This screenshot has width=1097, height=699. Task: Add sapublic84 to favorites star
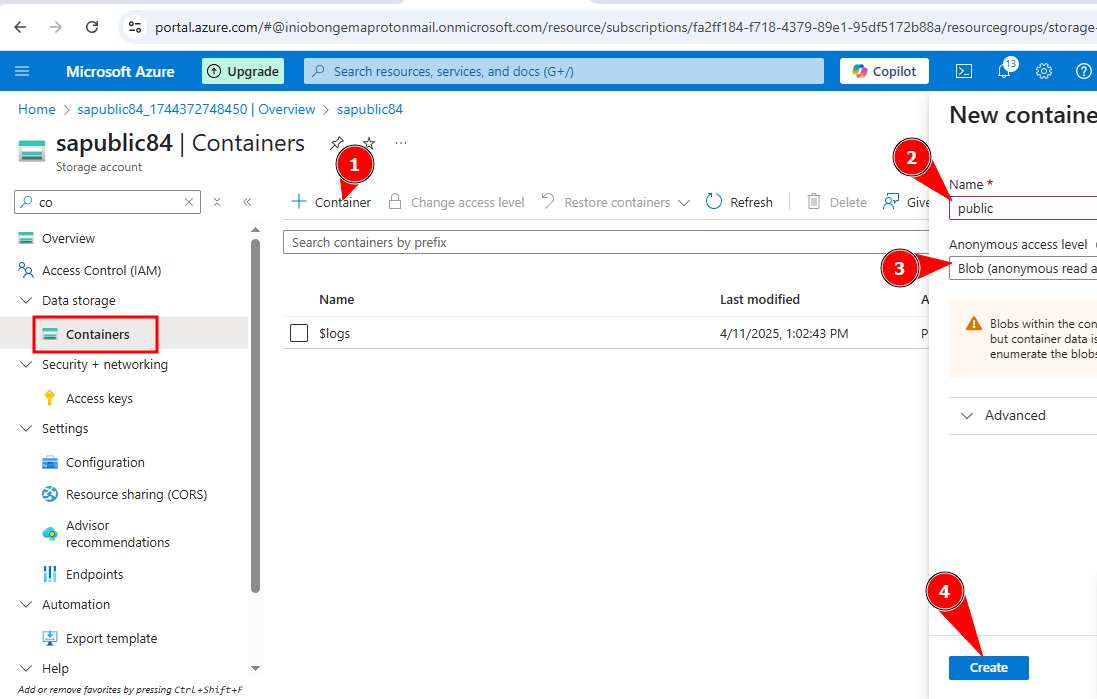[369, 143]
